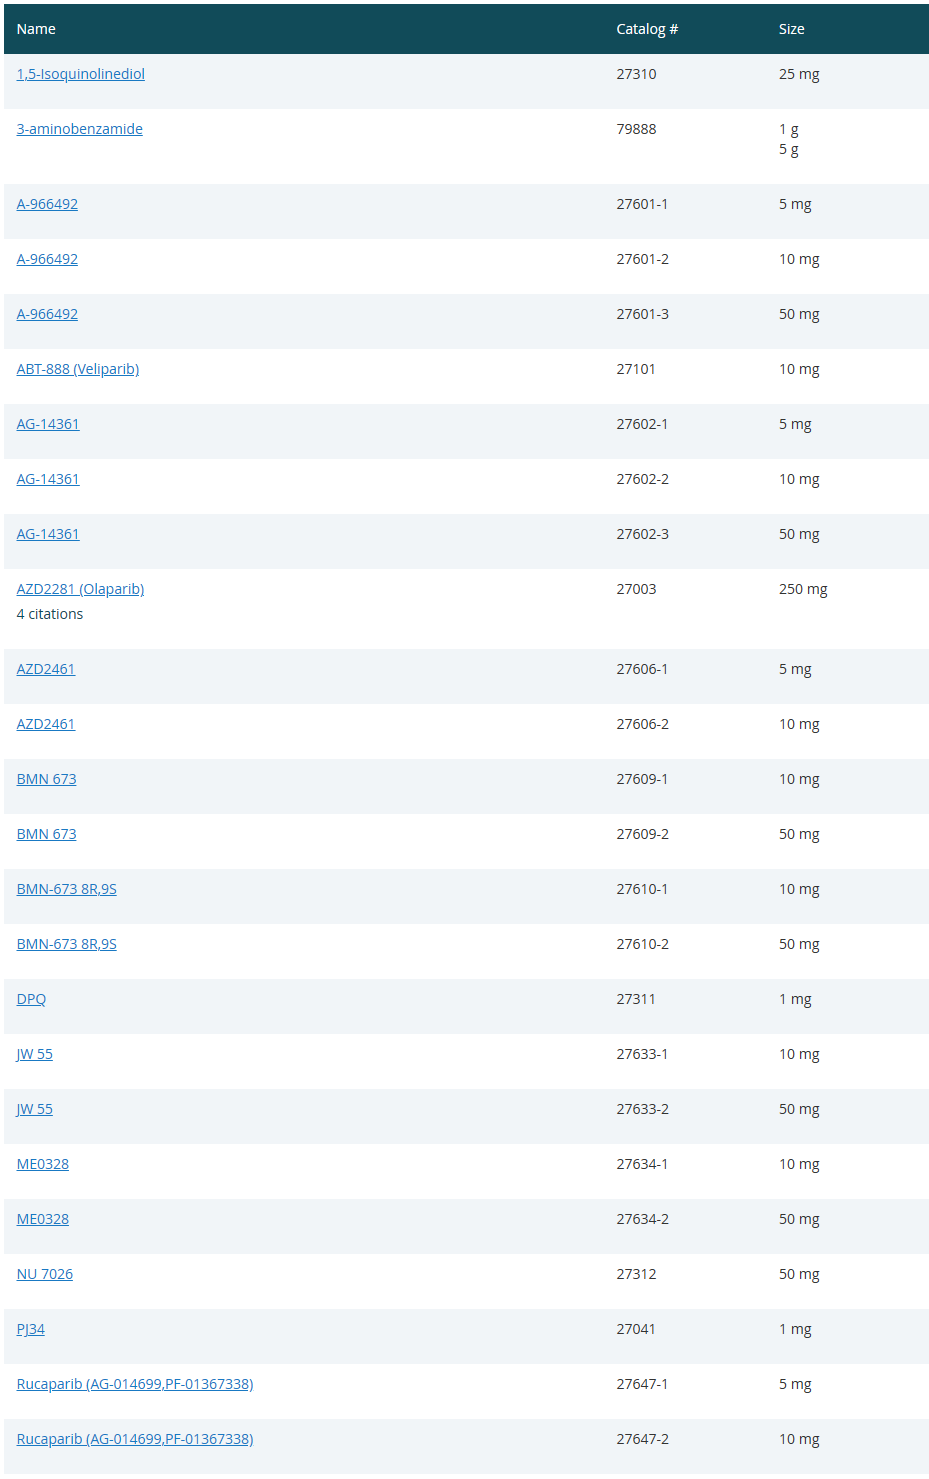Click the '4 citations' text under Olaparib
The width and height of the screenshot is (929, 1479).
coord(50,614)
